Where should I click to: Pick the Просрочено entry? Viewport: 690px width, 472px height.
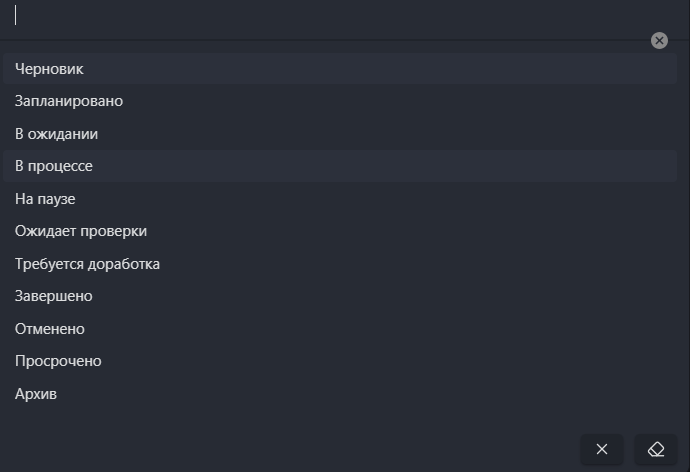click(x=58, y=361)
